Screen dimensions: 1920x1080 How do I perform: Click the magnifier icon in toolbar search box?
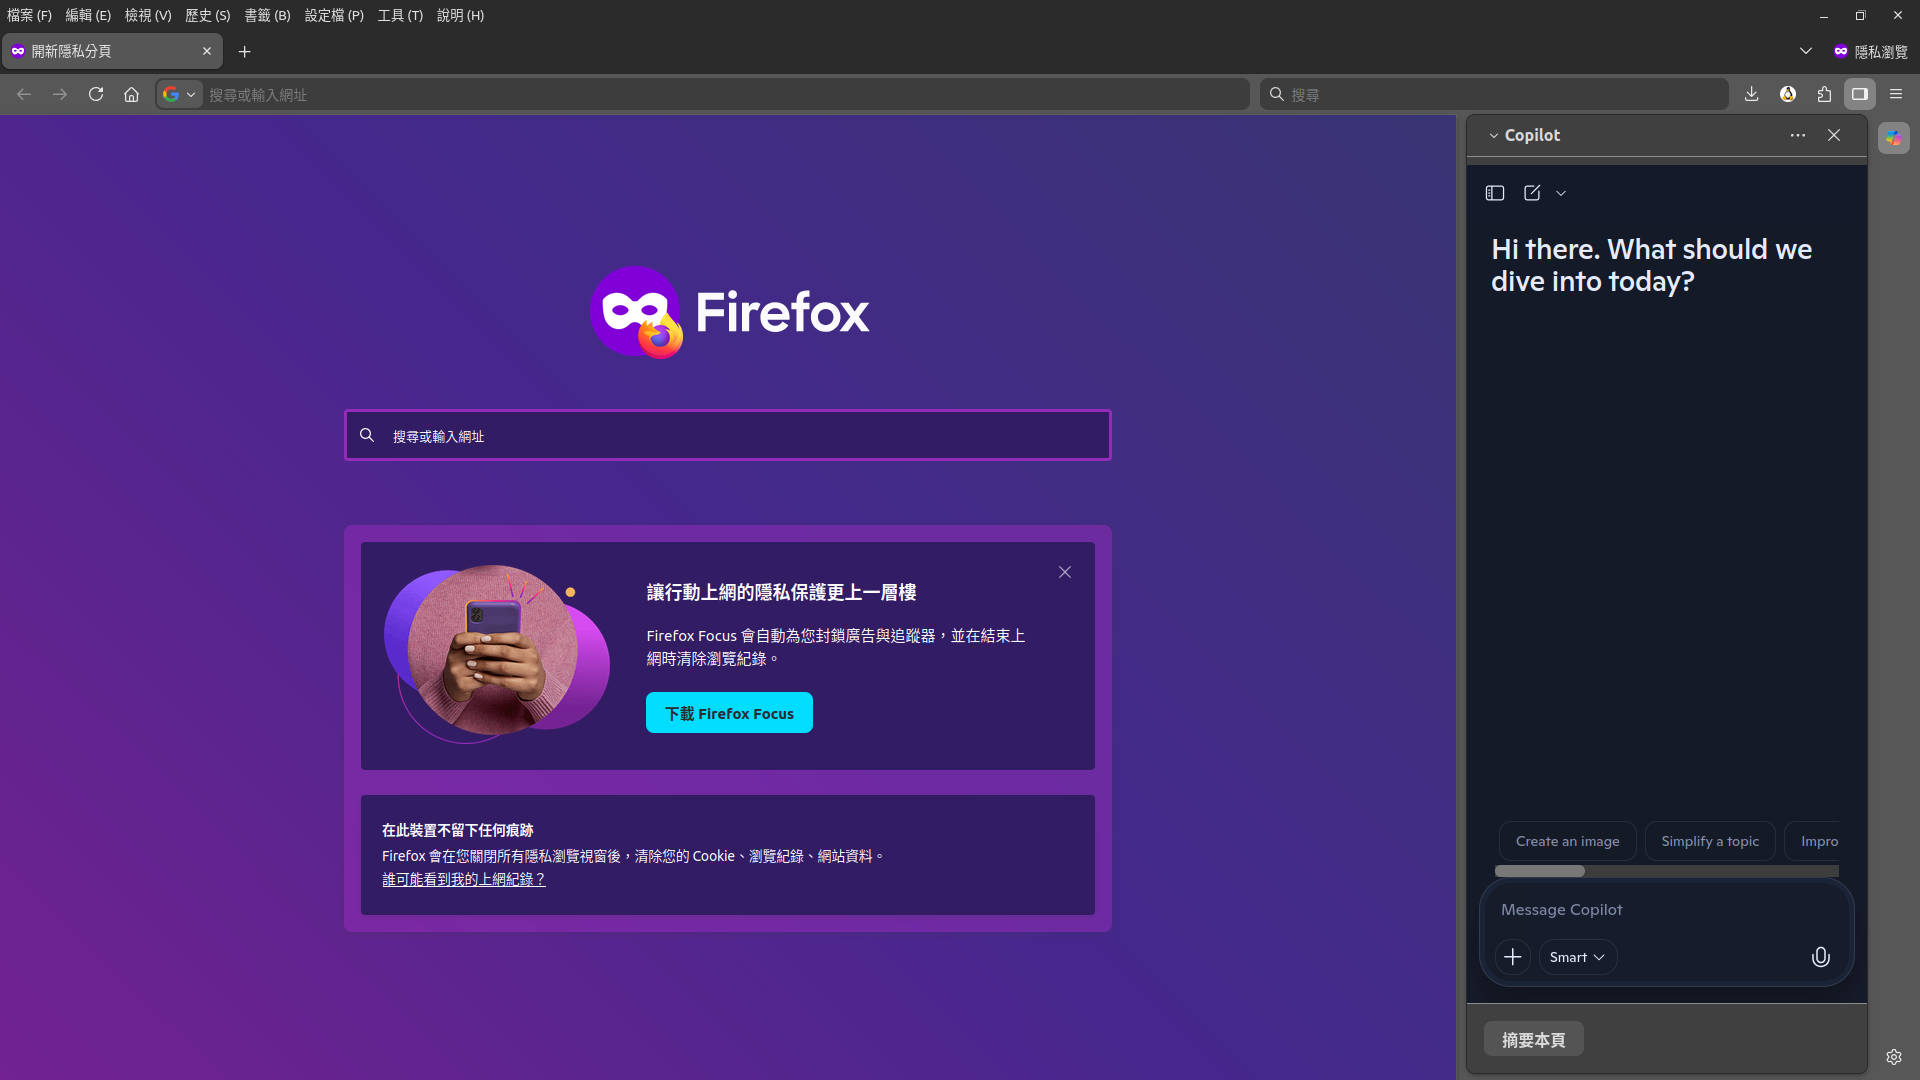1277,94
